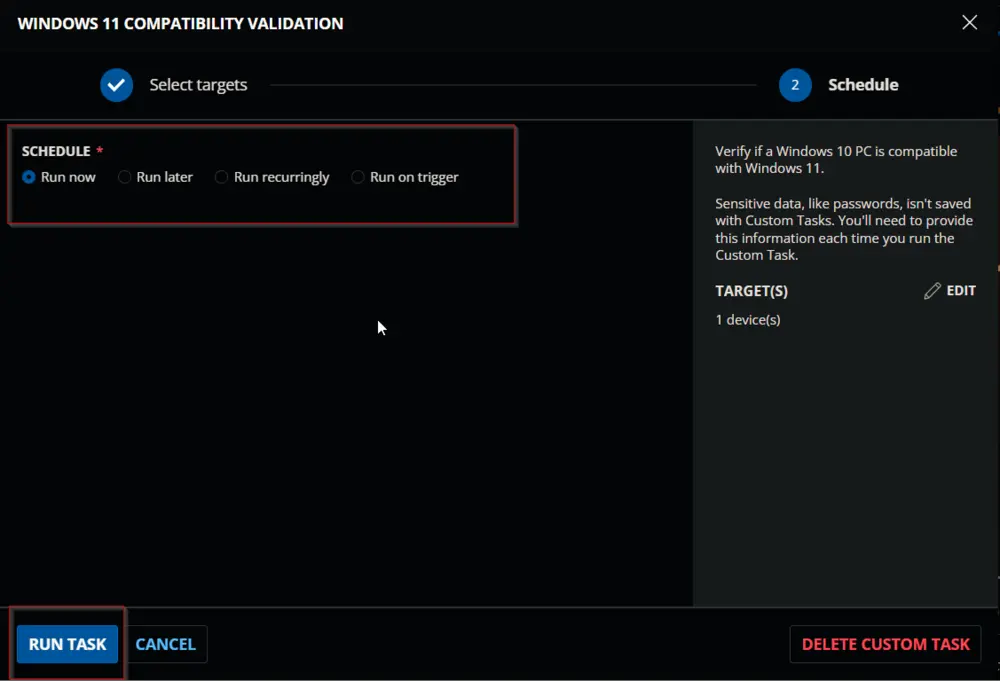Click the SCHEDULE heading label
Screen dimensions: 1000x681
pos(56,151)
